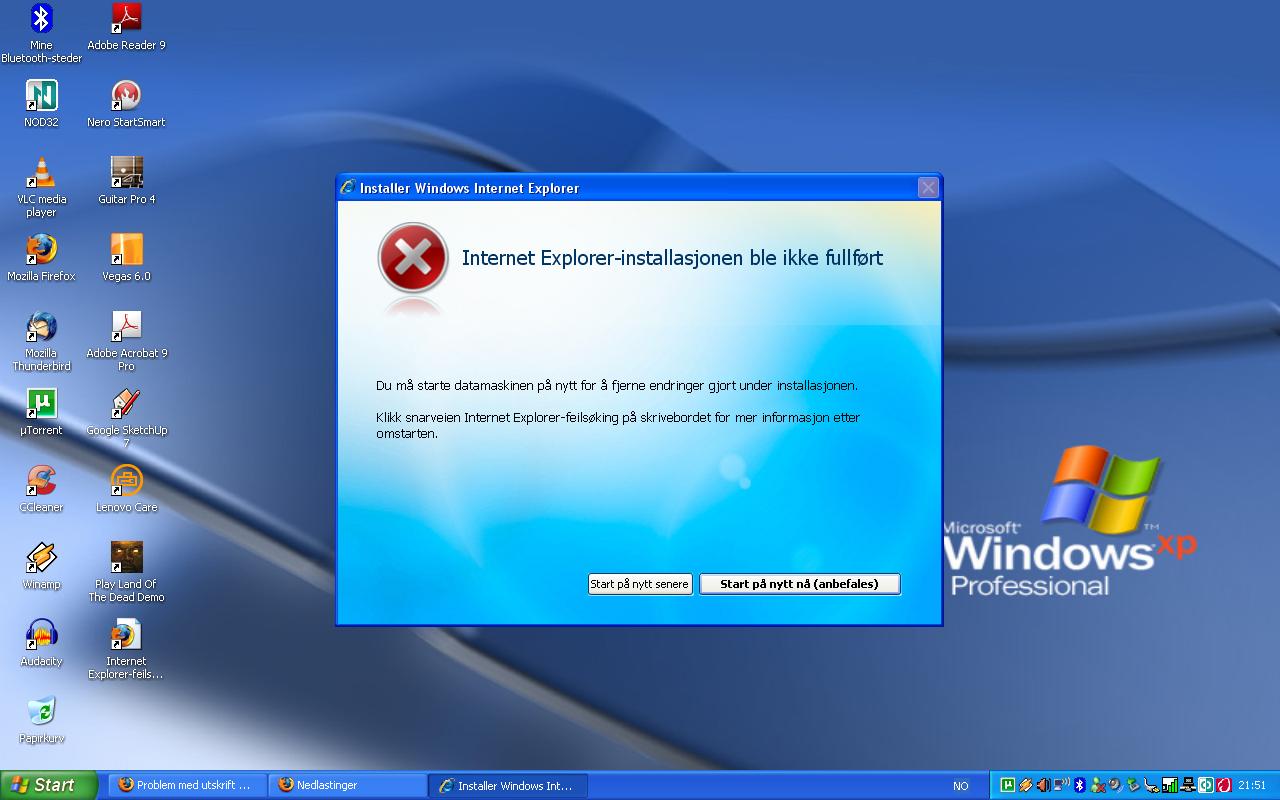Click the red rightmost tray icon

coord(1224,785)
